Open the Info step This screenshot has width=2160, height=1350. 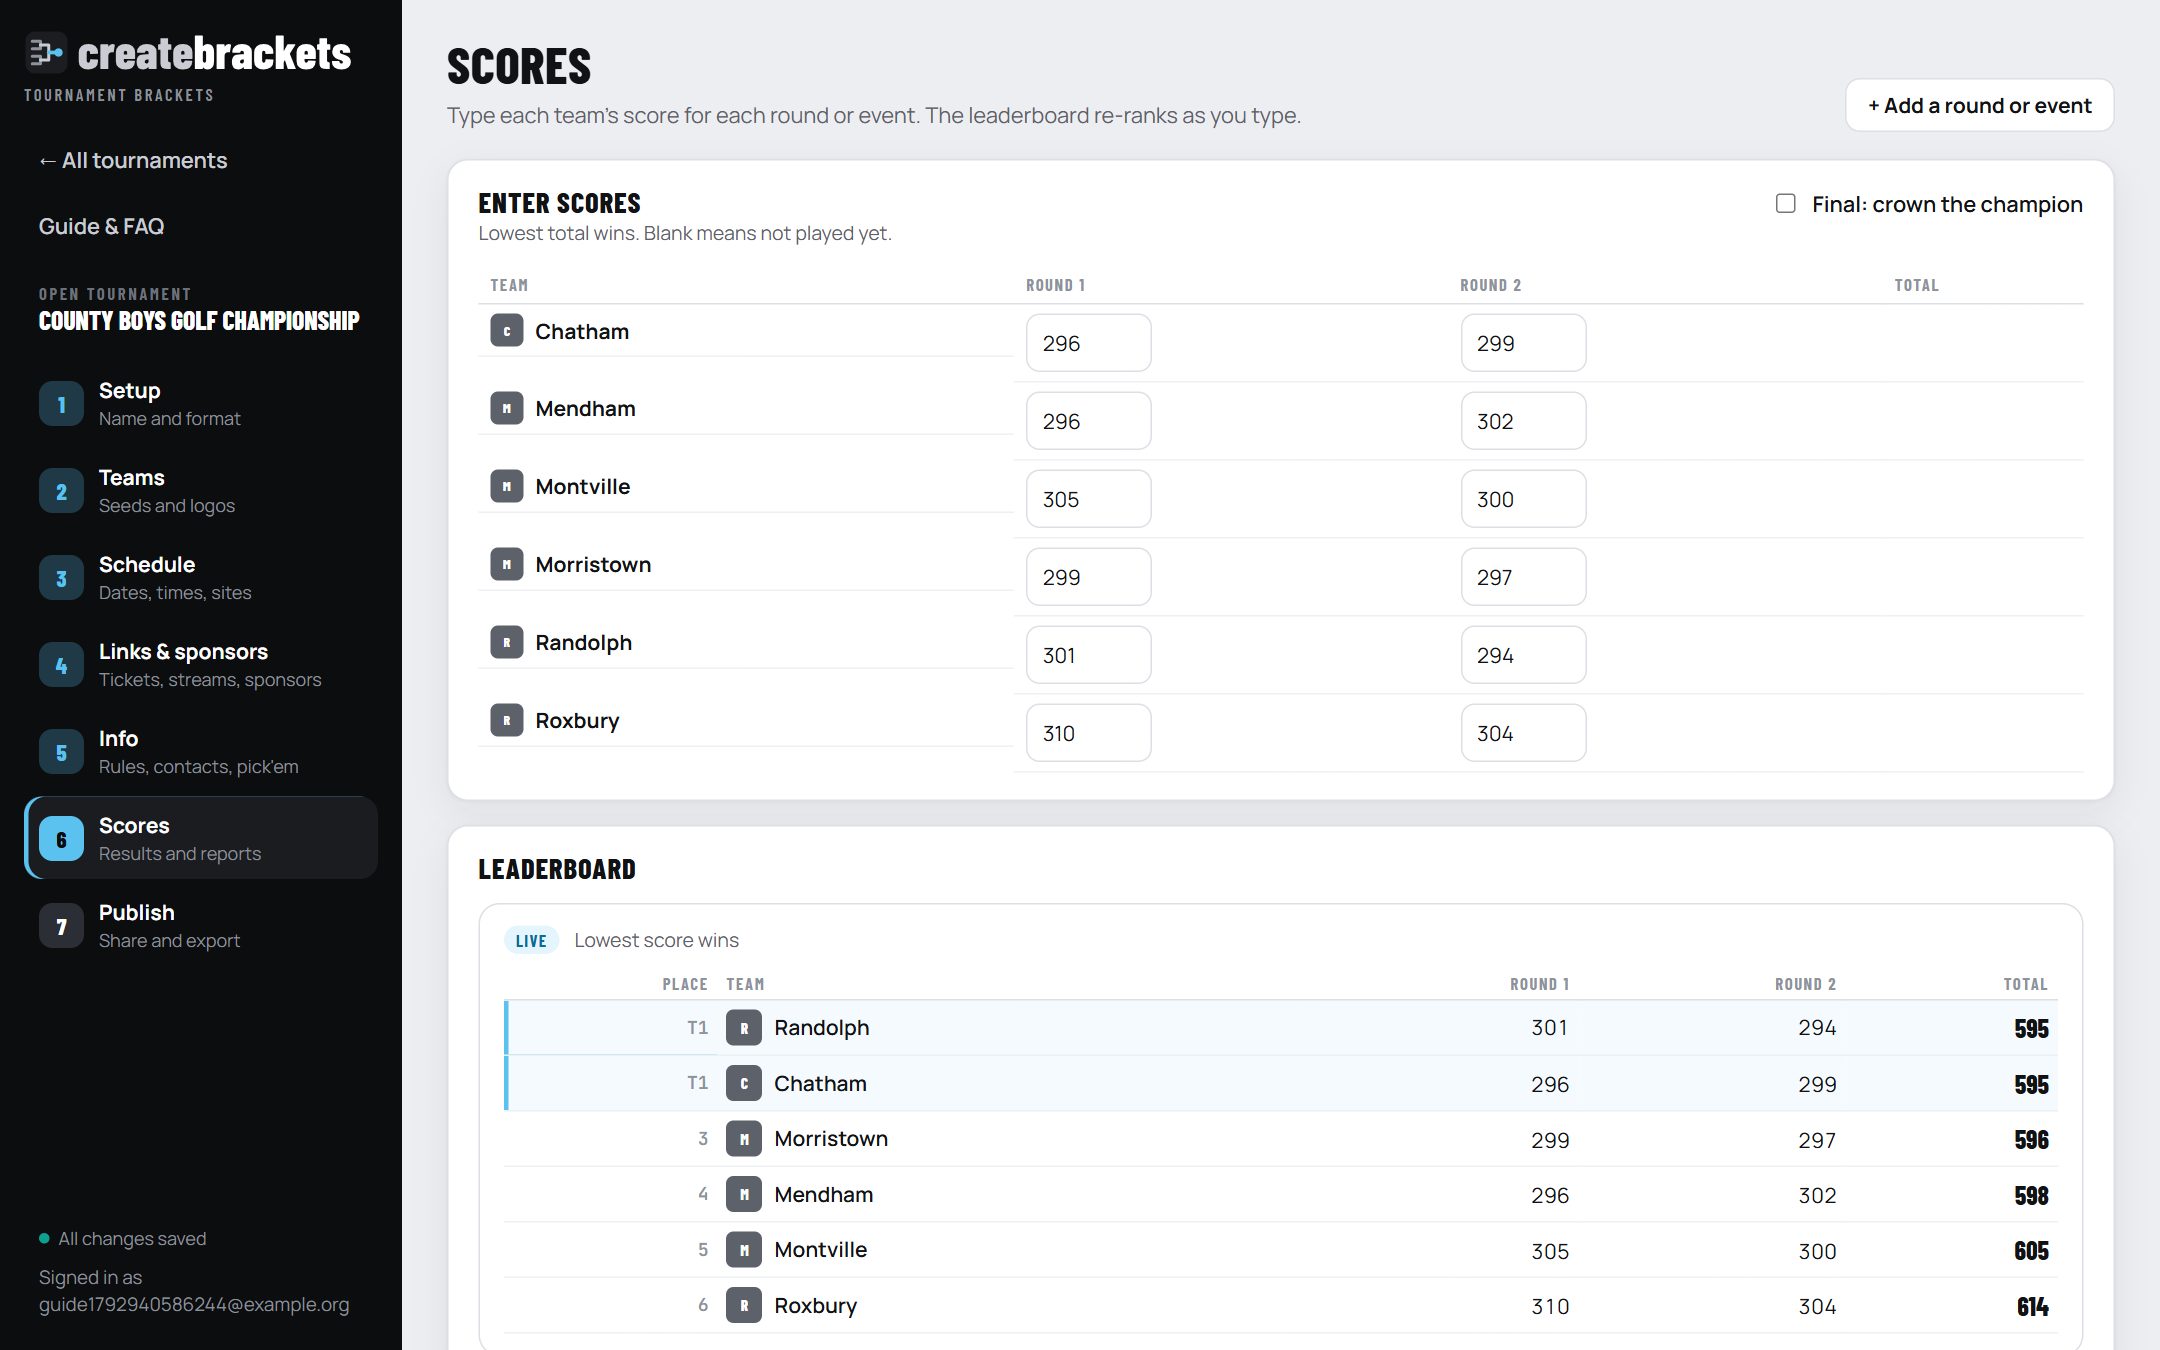coord(200,752)
